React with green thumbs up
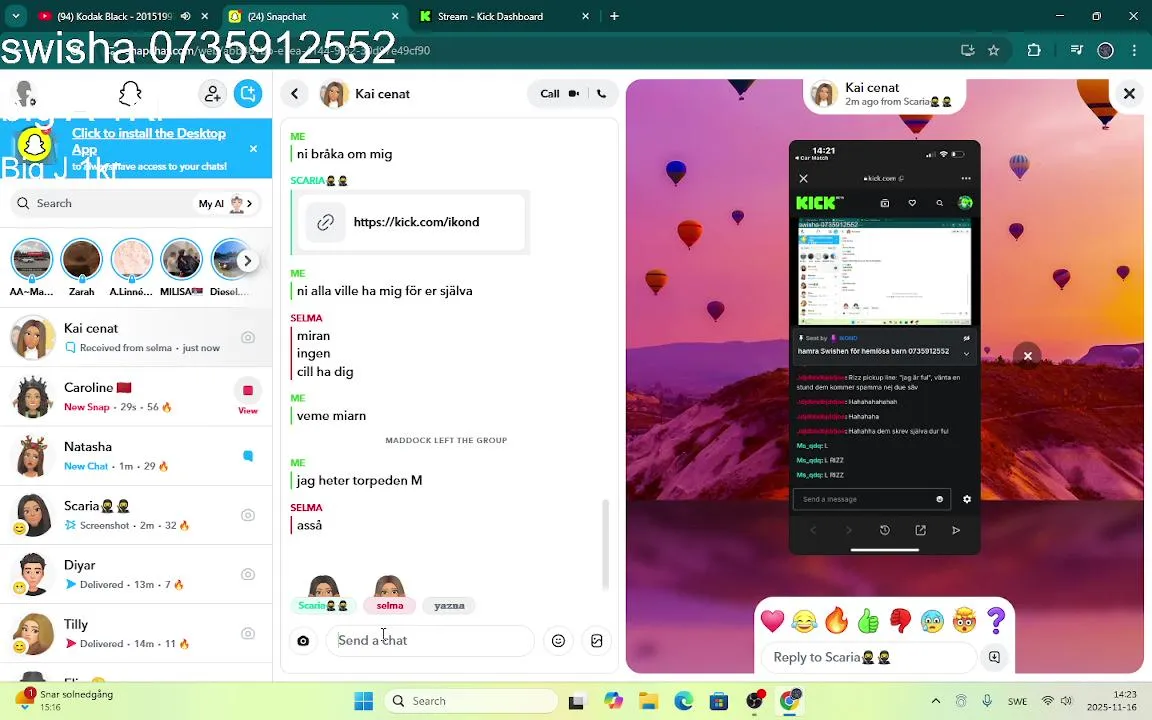The width and height of the screenshot is (1152, 720). click(x=868, y=621)
